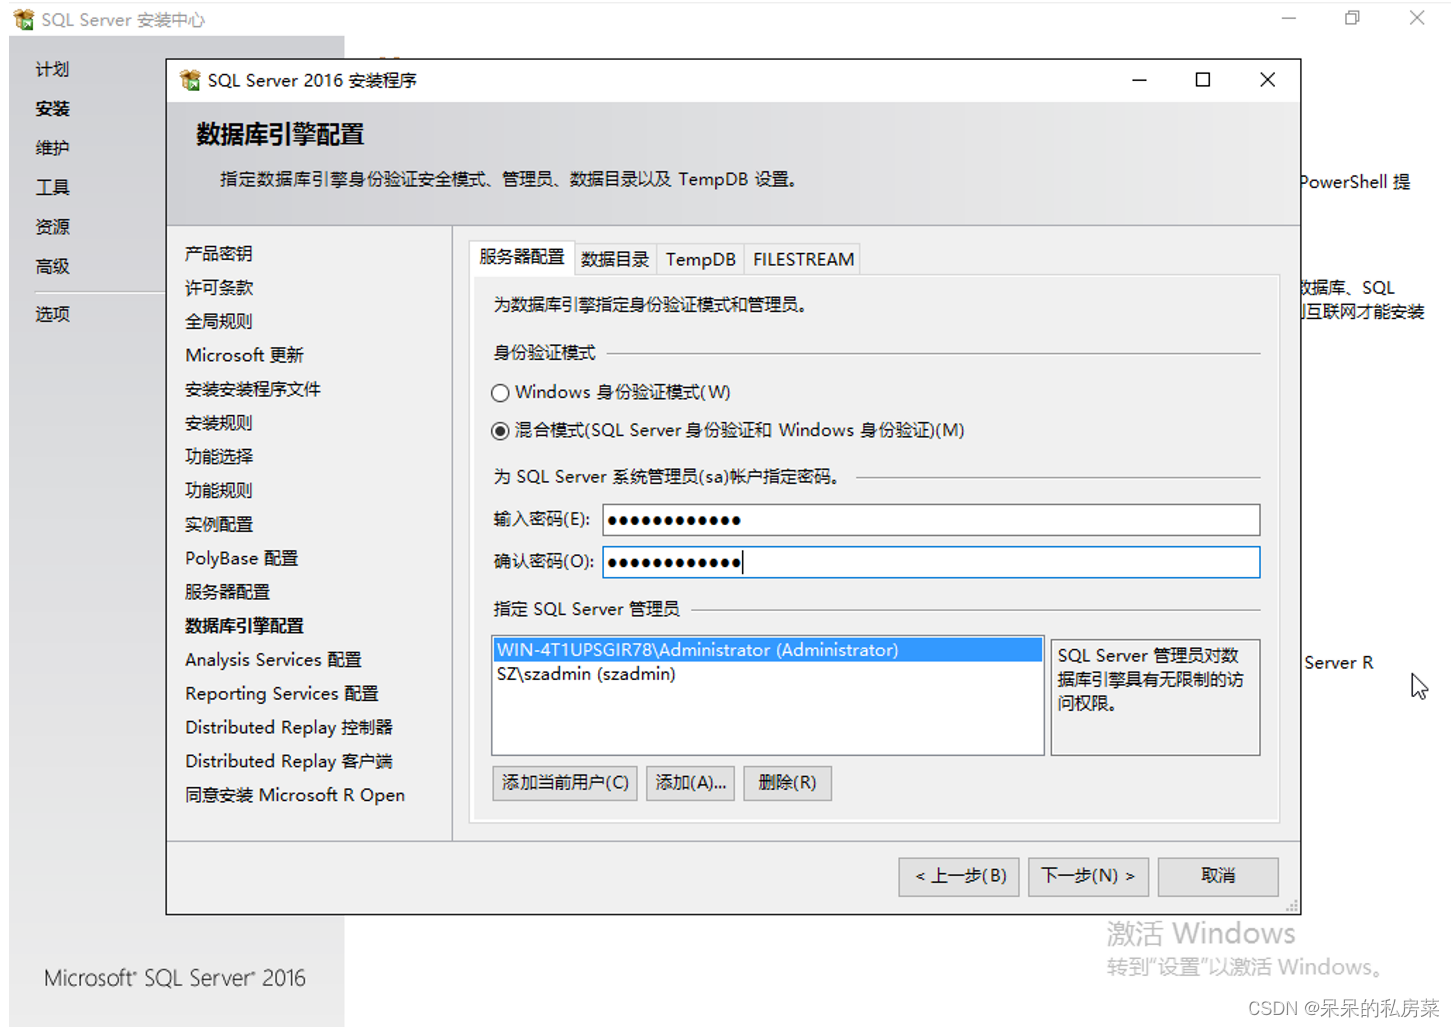Open 资源 in Installation Center sidebar
The image size is (1455, 1027).
click(52, 227)
